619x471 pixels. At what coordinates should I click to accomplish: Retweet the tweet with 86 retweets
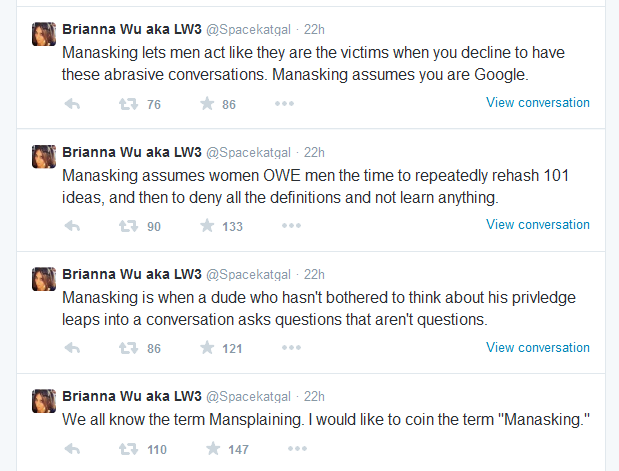(x=128, y=348)
